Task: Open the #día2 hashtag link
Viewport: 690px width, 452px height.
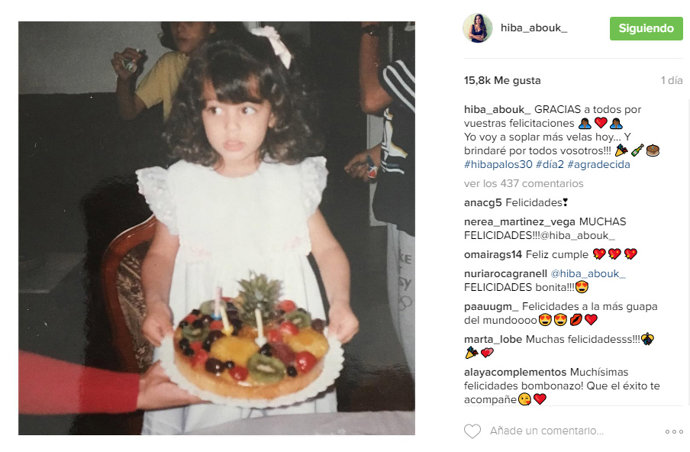Action: point(550,165)
